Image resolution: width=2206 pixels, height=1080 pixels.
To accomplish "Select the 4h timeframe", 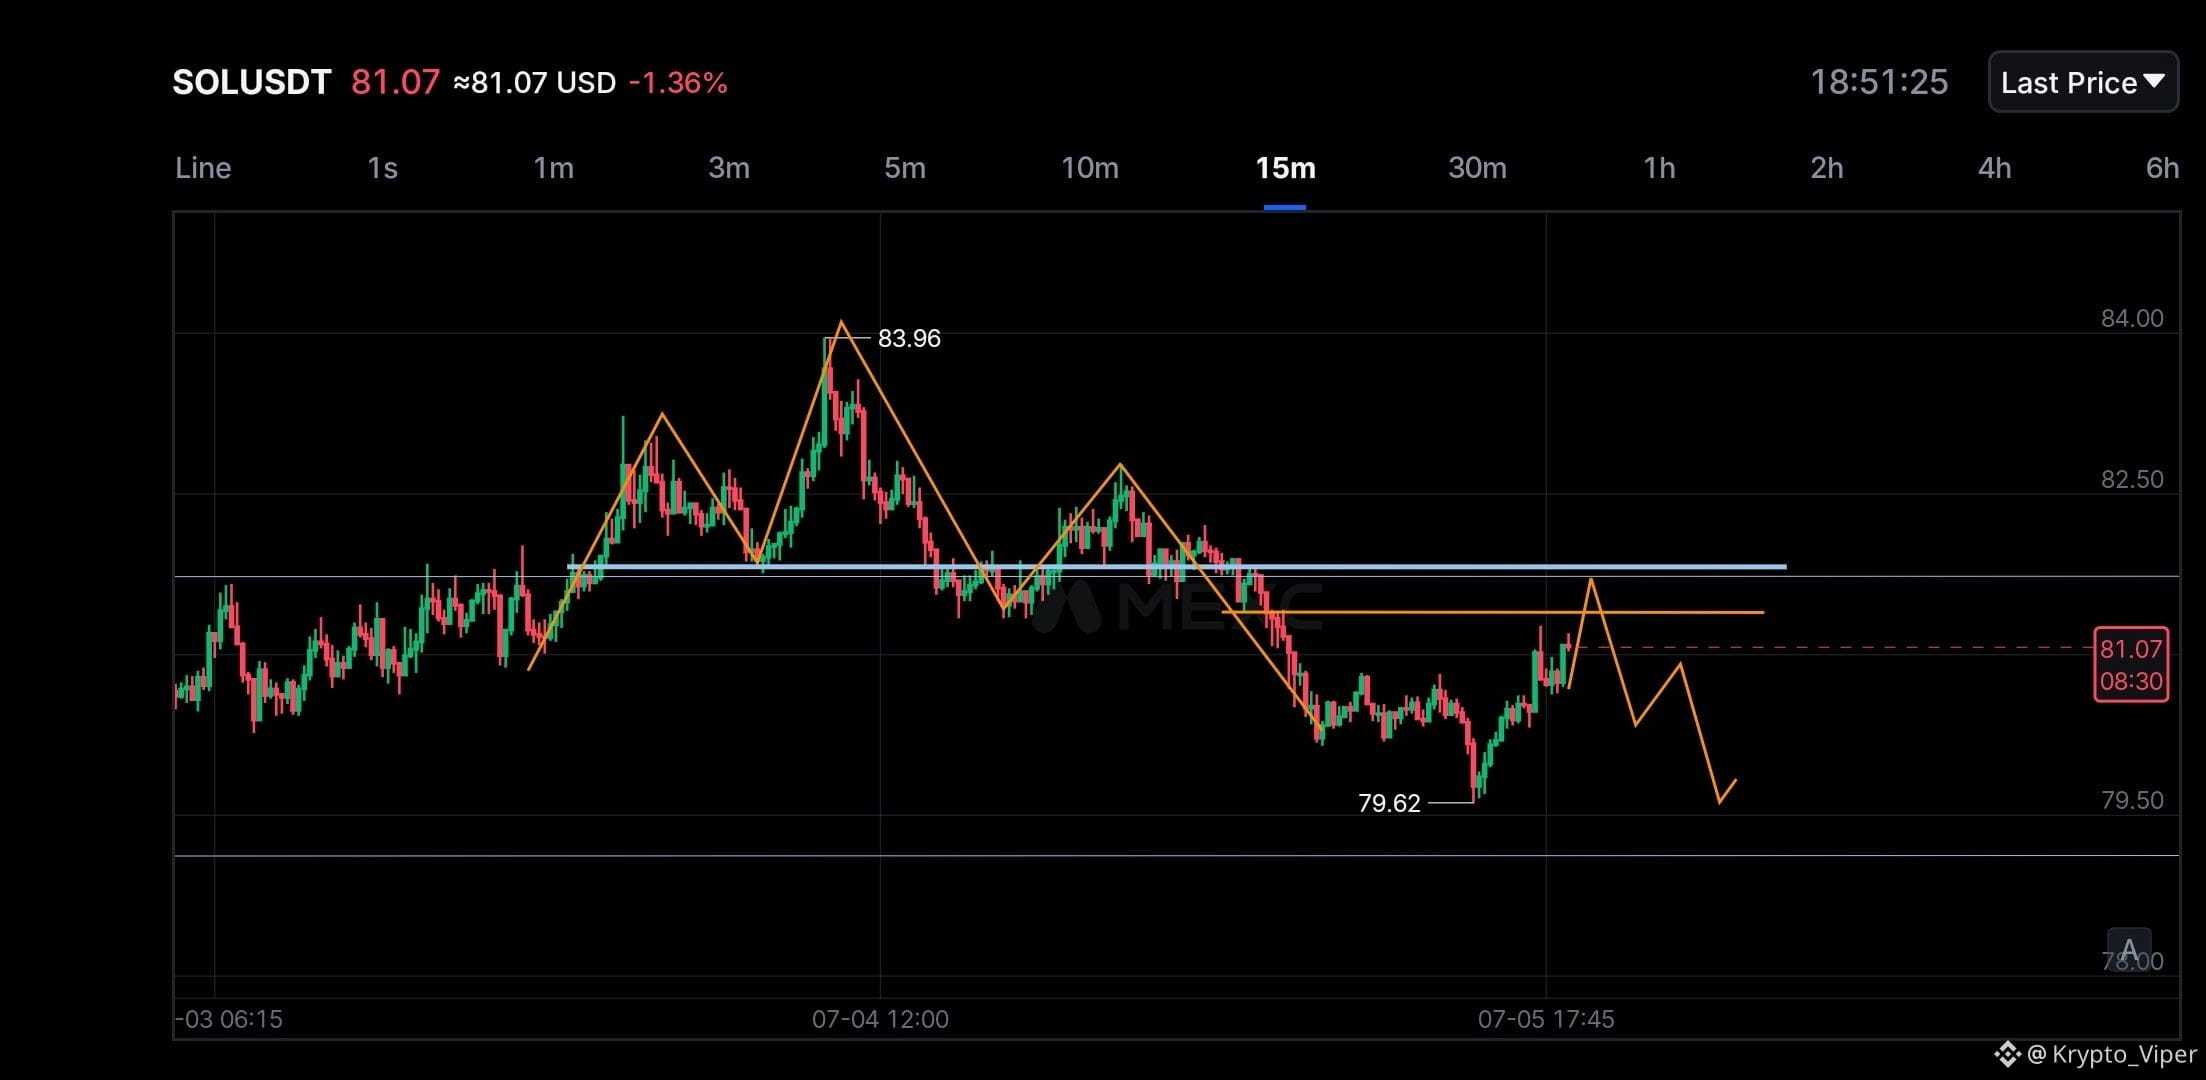I will (1994, 168).
